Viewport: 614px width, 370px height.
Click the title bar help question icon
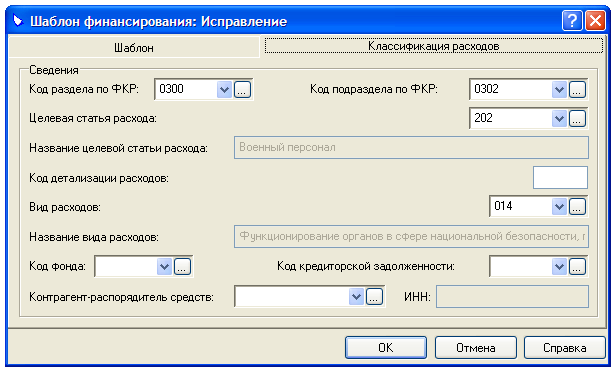click(572, 20)
